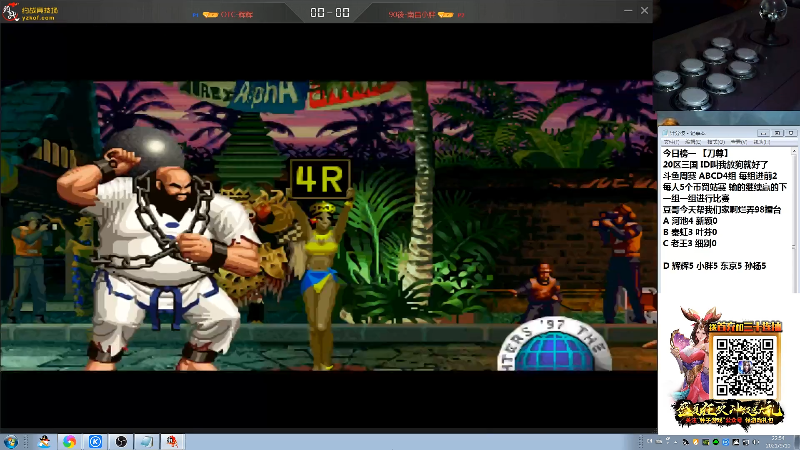Click the line '今日榜一【刀尊】' in Notepad
Viewport: 800px width, 450px height.
[x=695, y=153]
